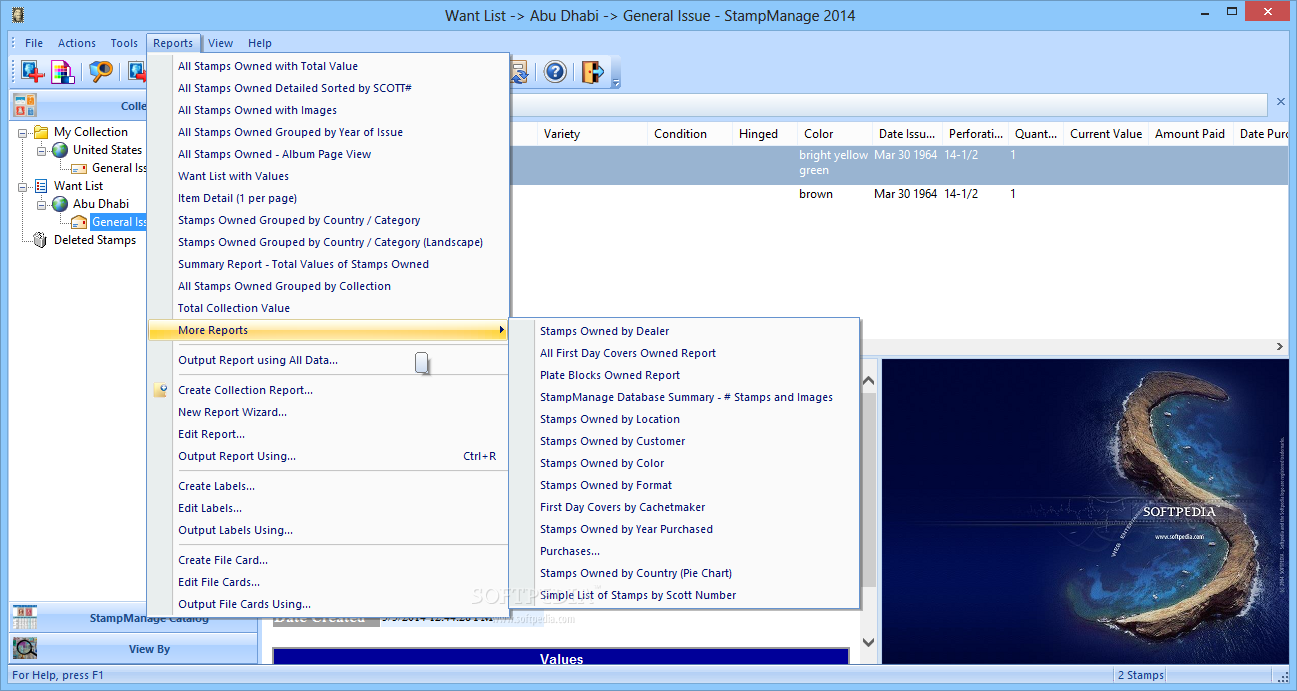
Task: Click the color palette report toolbar icon
Action: [63, 72]
